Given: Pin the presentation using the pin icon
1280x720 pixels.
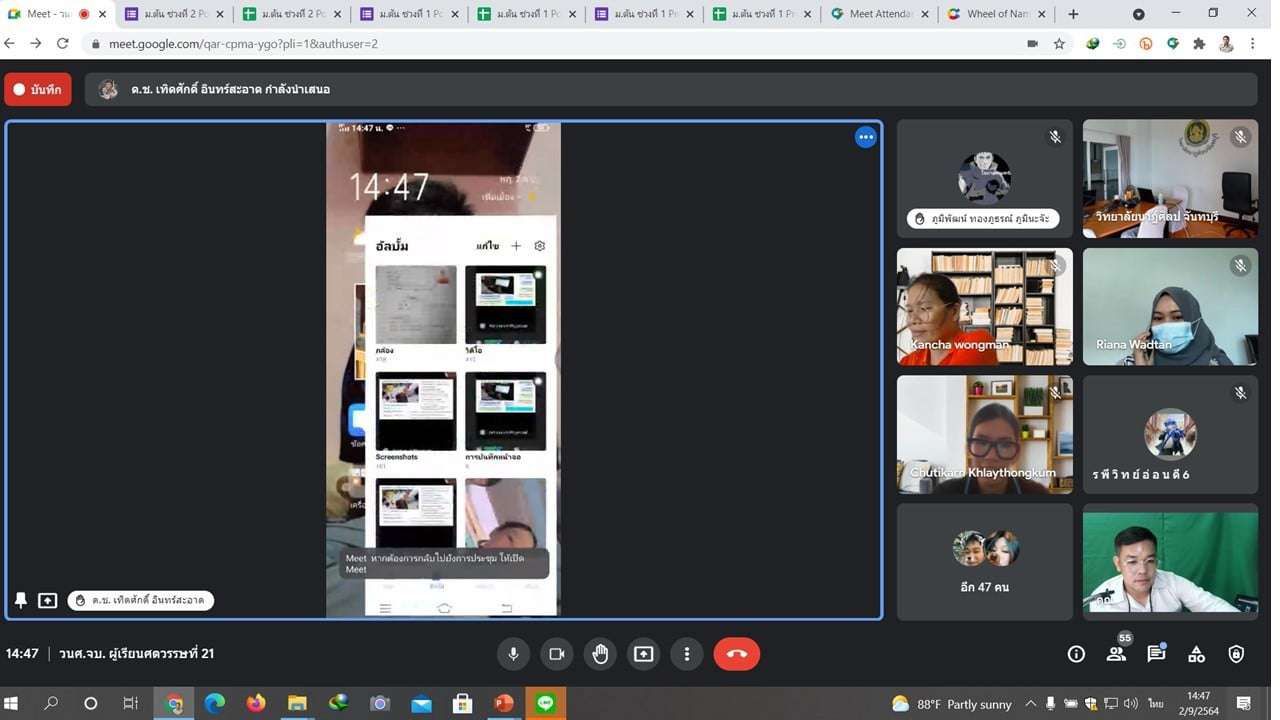Looking at the screenshot, I should coord(21,600).
